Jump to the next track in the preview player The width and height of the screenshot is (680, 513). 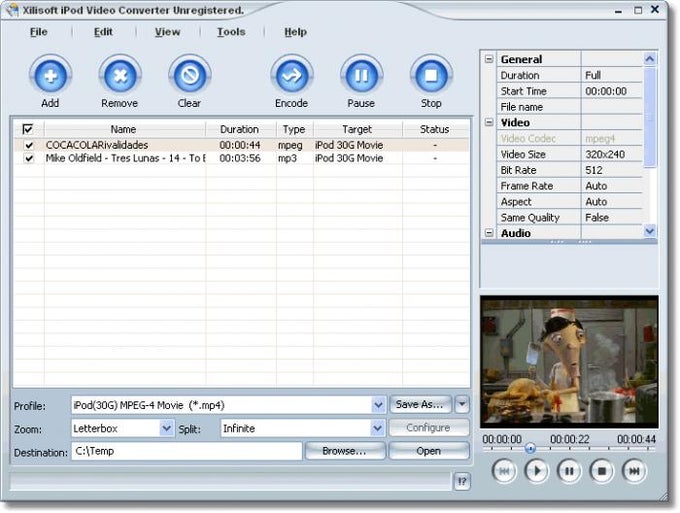coord(634,471)
